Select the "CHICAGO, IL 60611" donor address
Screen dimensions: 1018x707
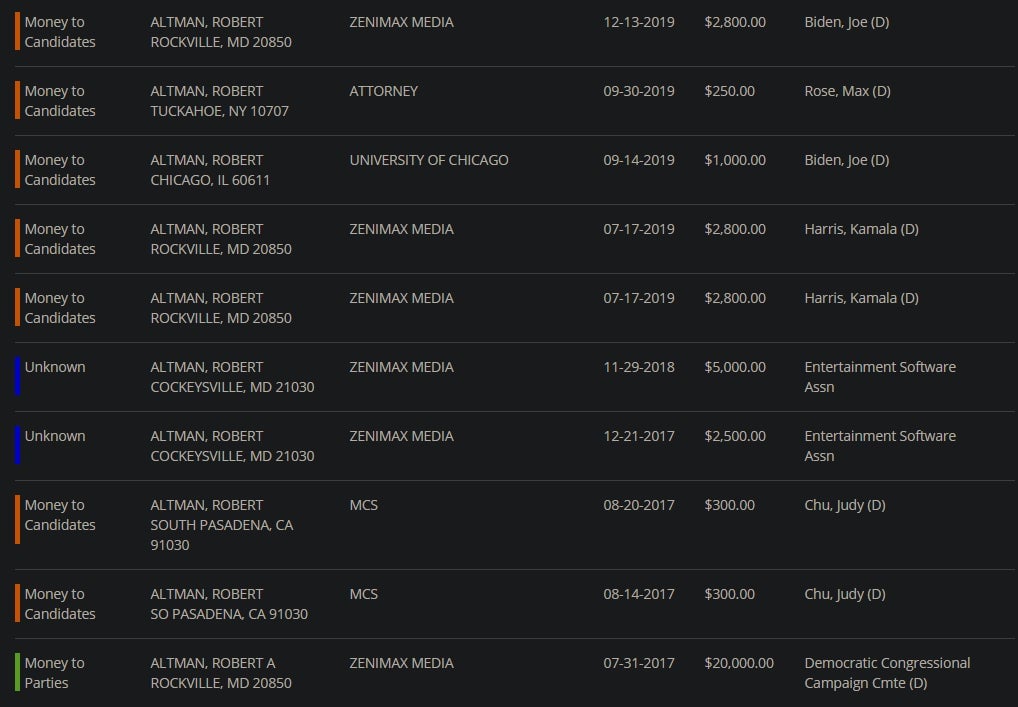[210, 180]
